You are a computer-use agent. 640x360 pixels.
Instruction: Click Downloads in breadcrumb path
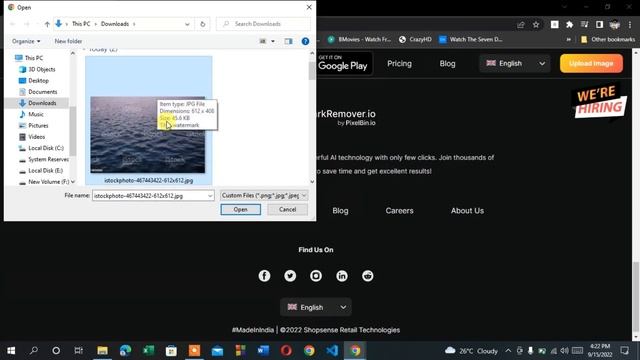tap(115, 24)
